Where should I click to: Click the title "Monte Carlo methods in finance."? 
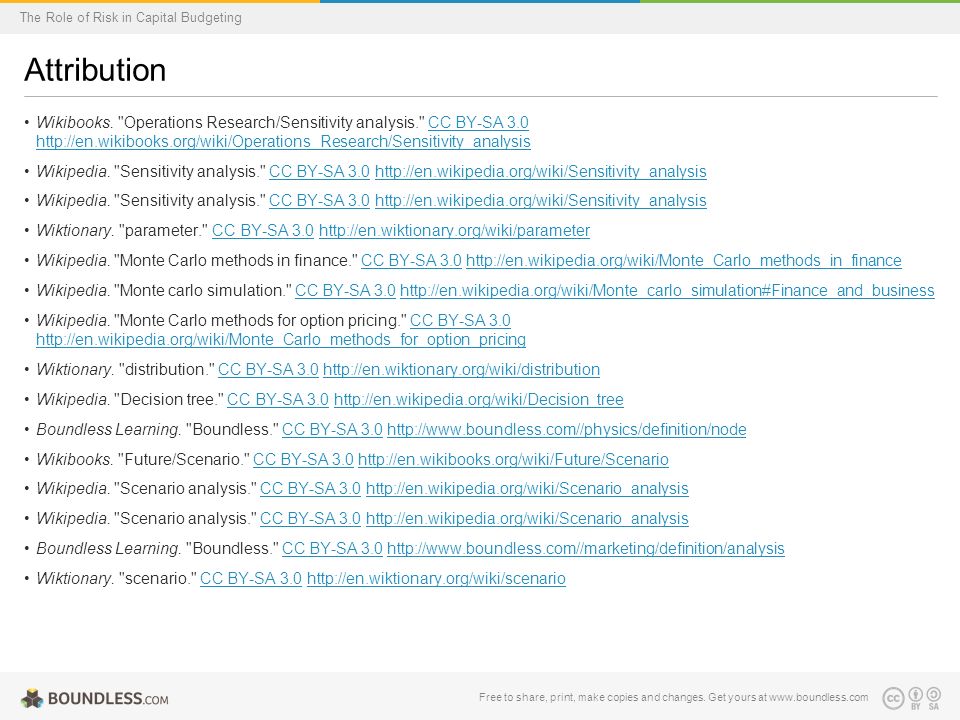click(236, 261)
